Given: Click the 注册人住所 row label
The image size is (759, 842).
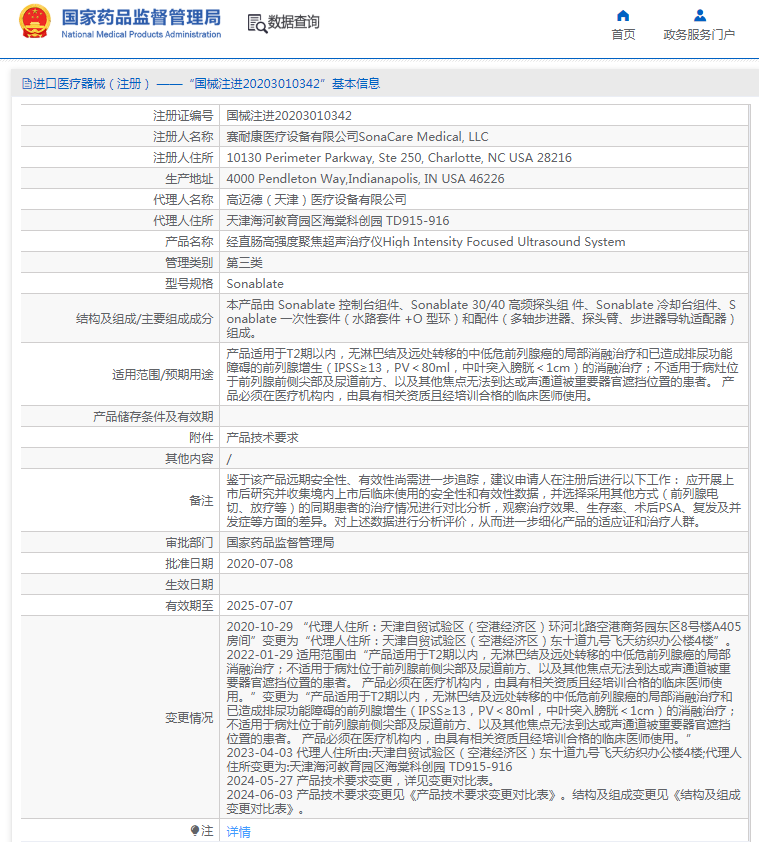Looking at the screenshot, I should point(183,157).
